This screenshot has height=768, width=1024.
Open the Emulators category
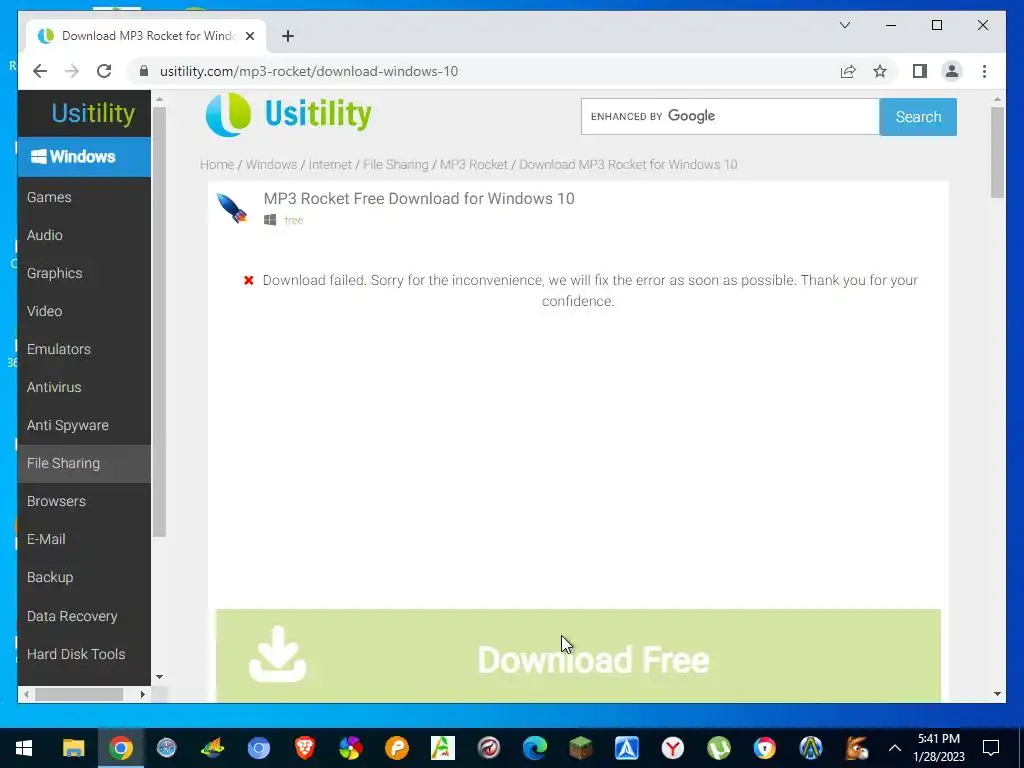84,349
